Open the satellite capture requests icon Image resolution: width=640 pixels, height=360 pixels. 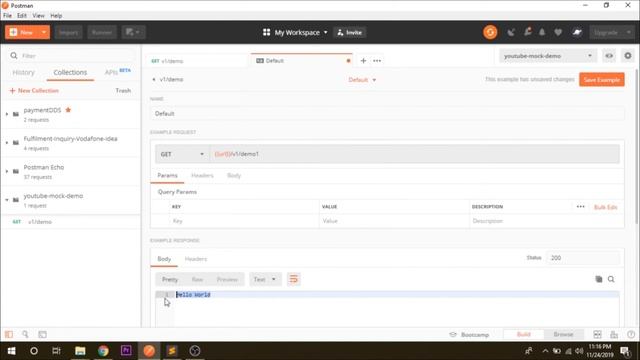(x=511, y=32)
